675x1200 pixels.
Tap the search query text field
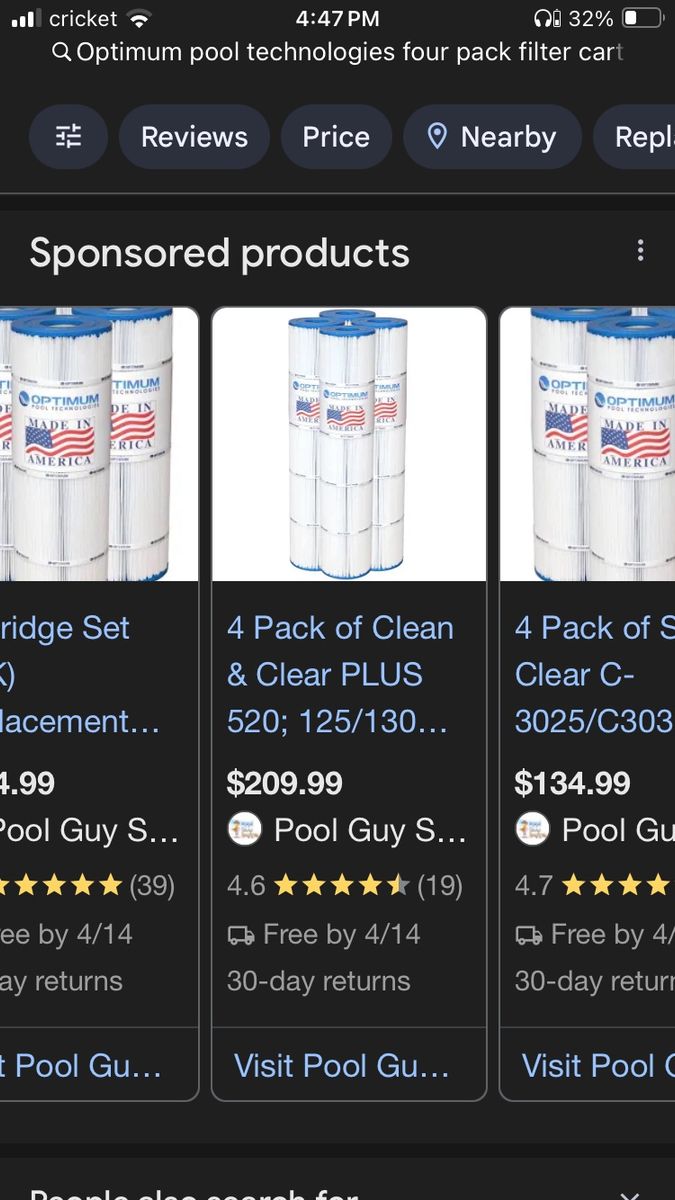[x=349, y=52]
